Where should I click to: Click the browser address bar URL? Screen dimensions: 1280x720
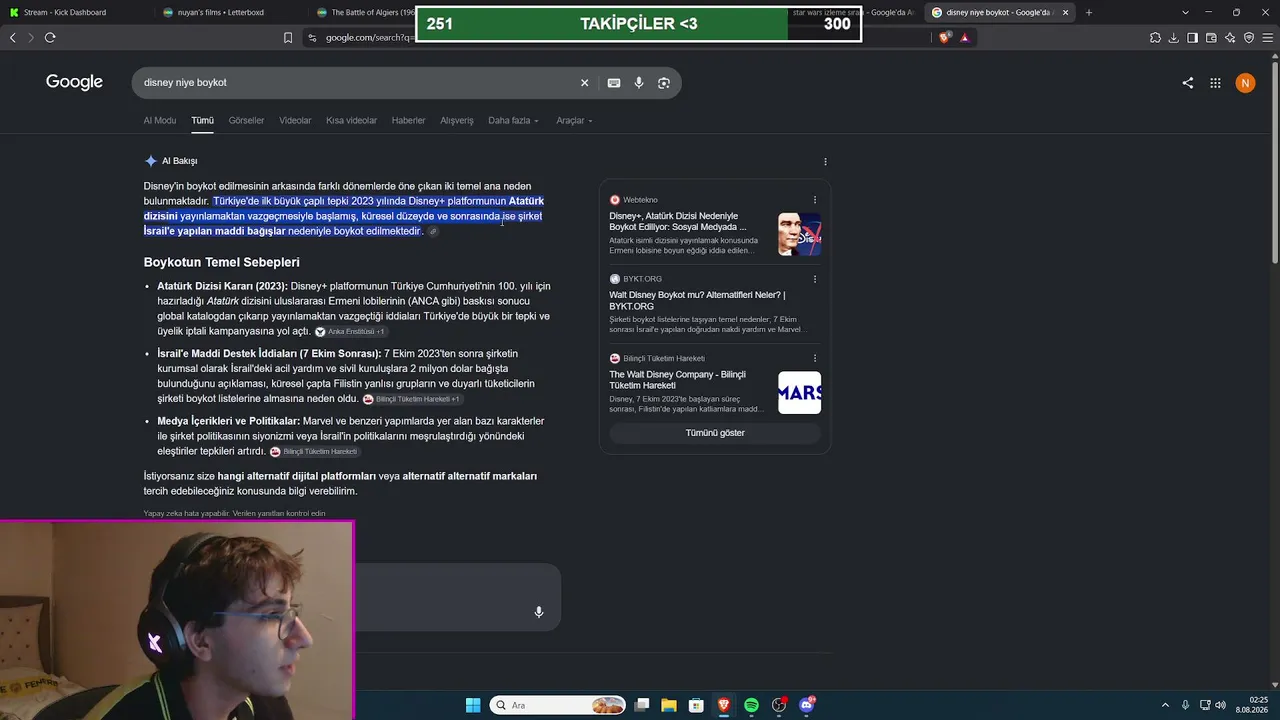coord(368,38)
